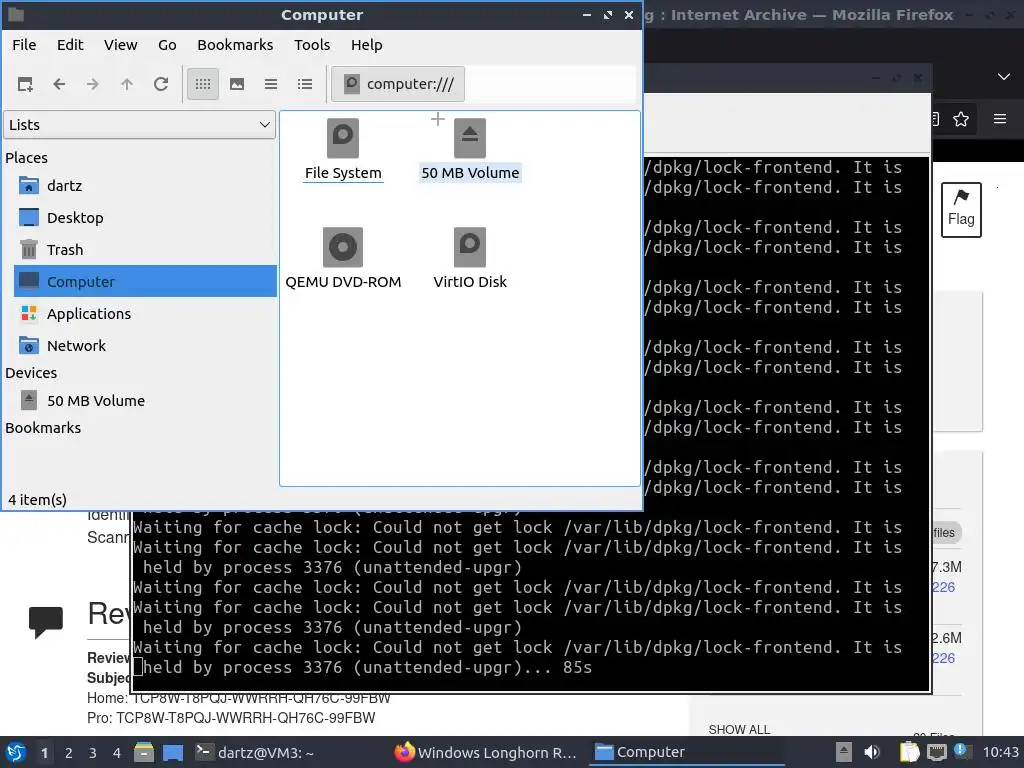The width and height of the screenshot is (1024, 768).
Task: Click the 10:43 taskbar clock
Action: [1000, 753]
